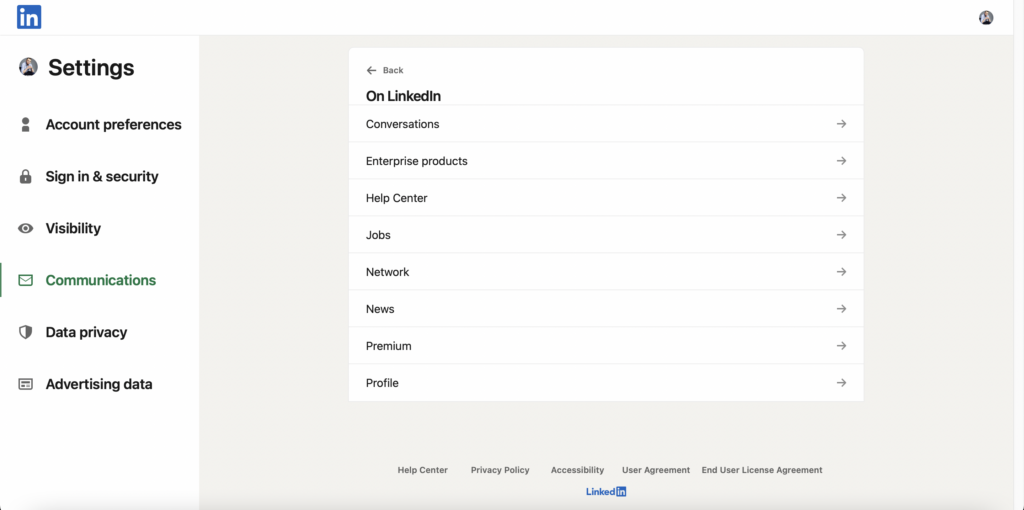Click the lock icon for Sign in & security
1024x510 pixels.
(x=26, y=177)
